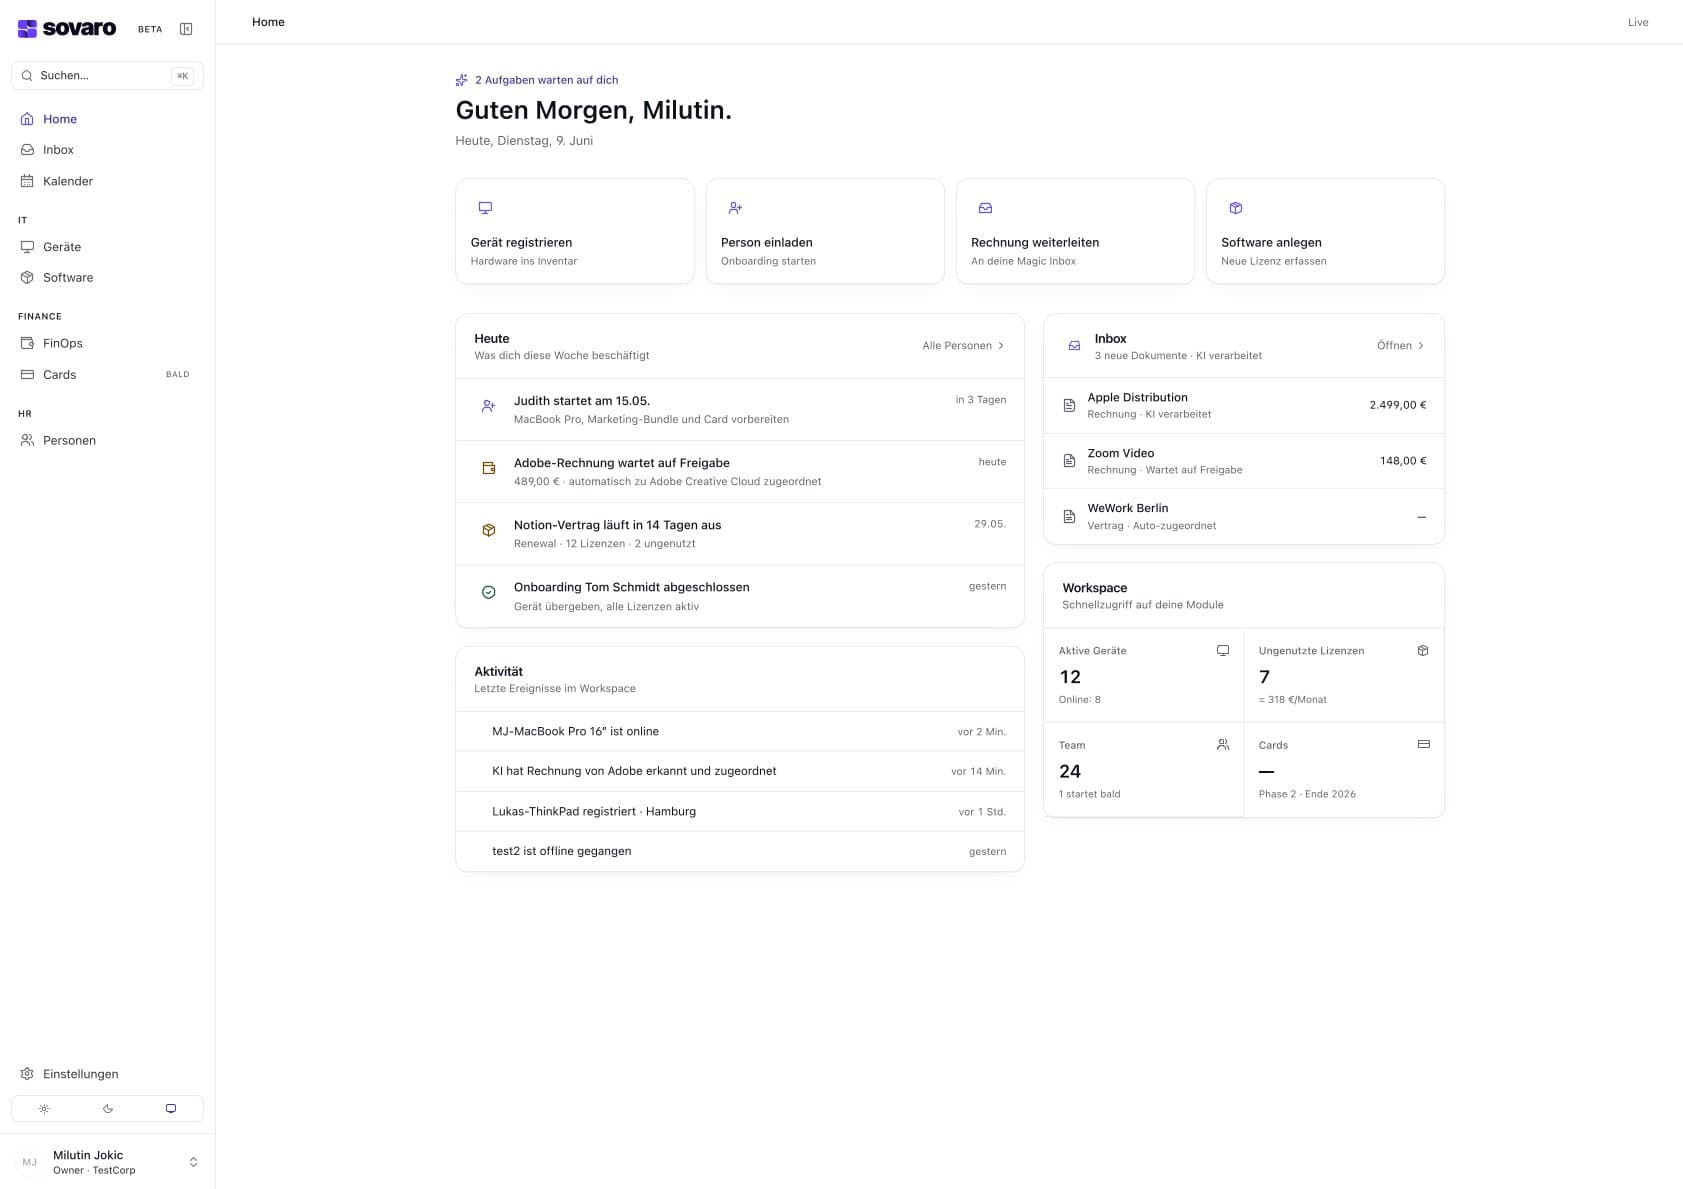Click document icon beside Apple Distribution
Viewport: 1683px width, 1189px height.
pos(1069,405)
